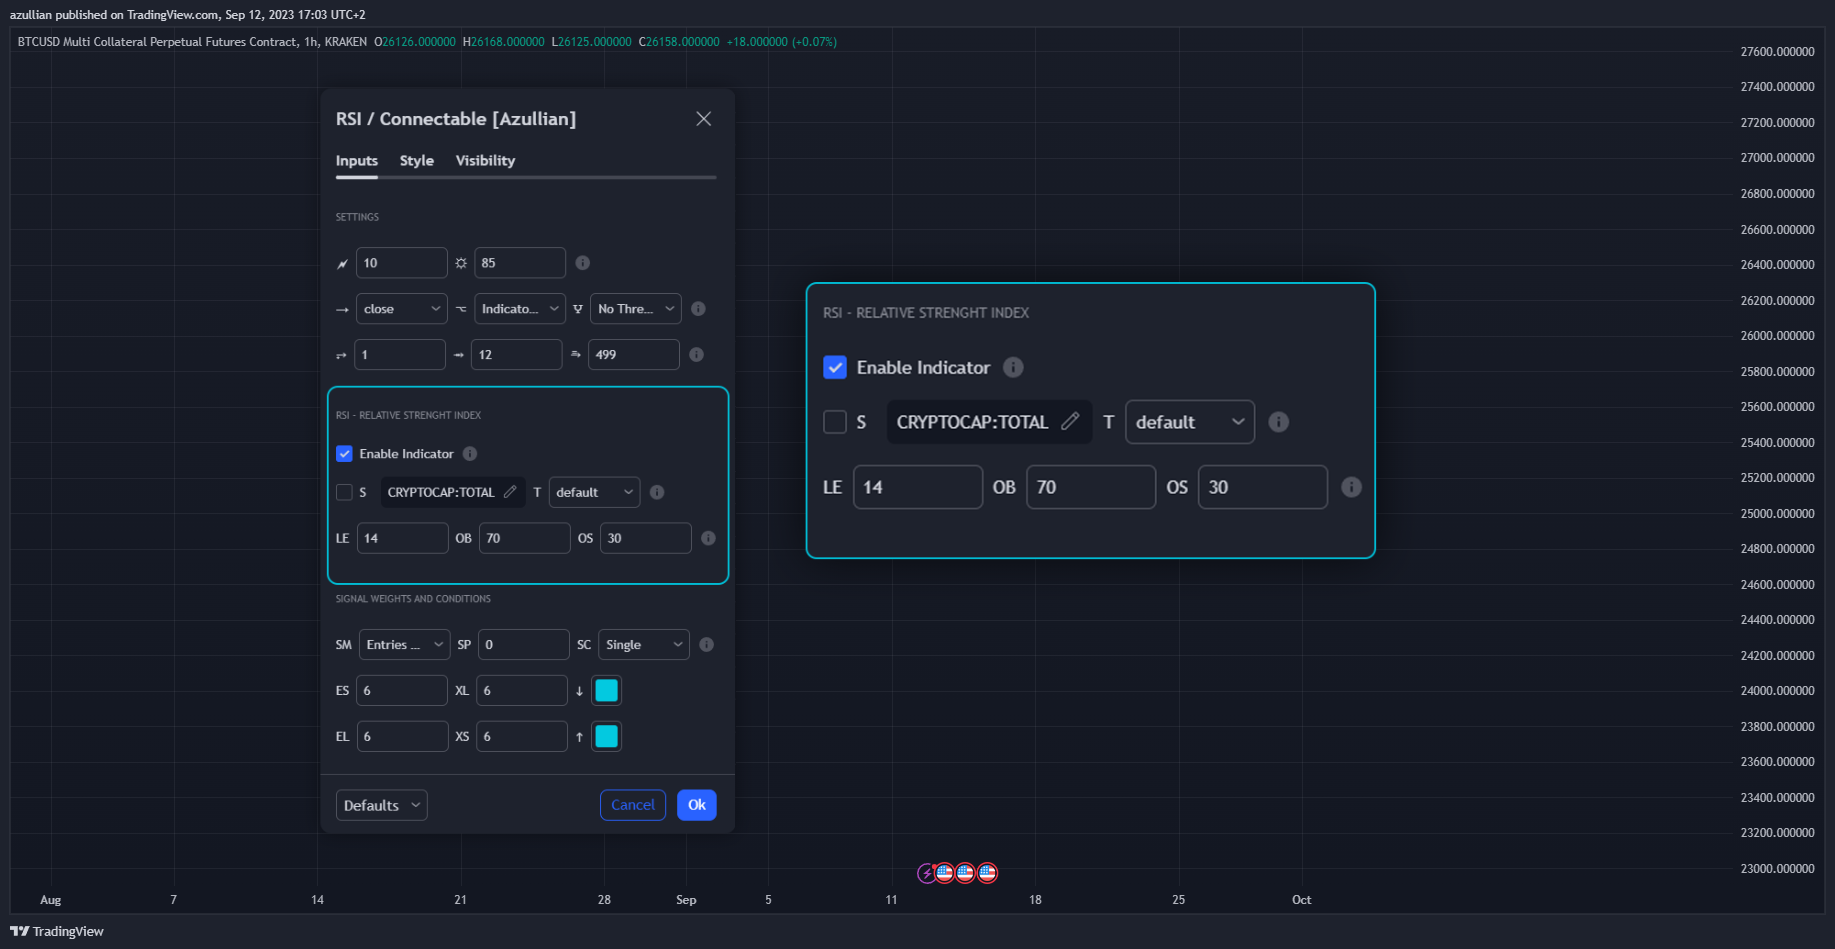The width and height of the screenshot is (1835, 949).
Task: Click the info icon next to the dialog's T default dropdown
Action: click(657, 492)
